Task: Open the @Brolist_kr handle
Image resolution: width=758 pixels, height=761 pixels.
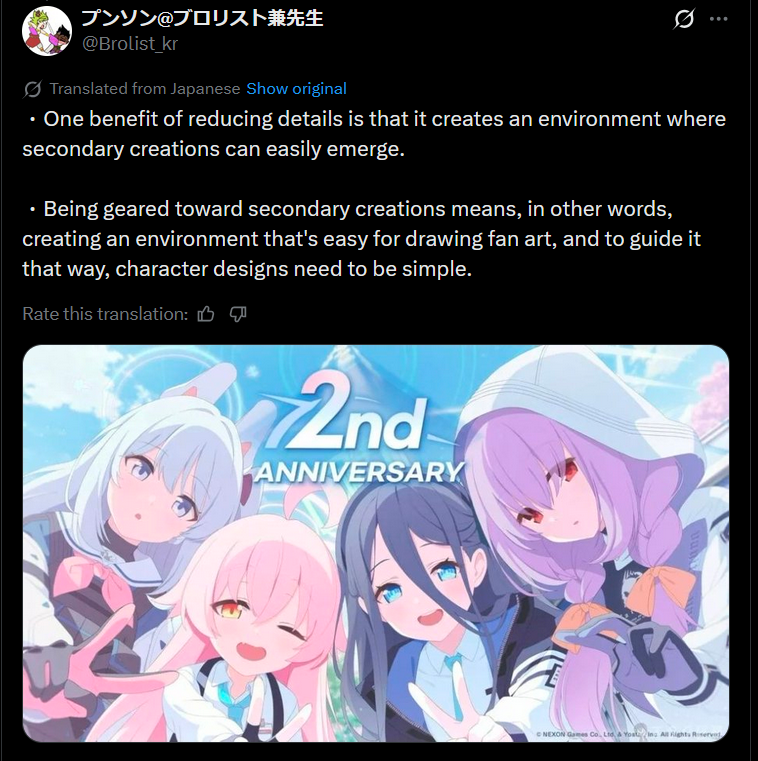Action: pos(130,44)
